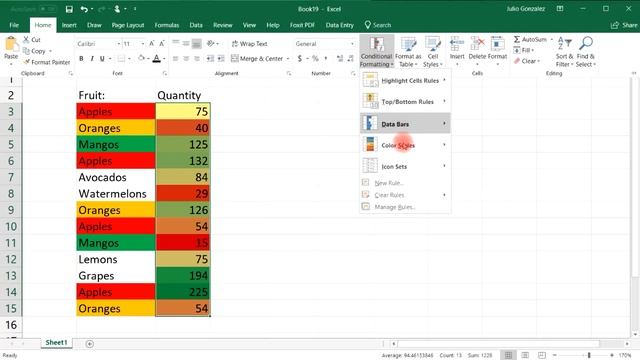
Task: Click the Save icon in the title bar
Action: [x=69, y=9]
